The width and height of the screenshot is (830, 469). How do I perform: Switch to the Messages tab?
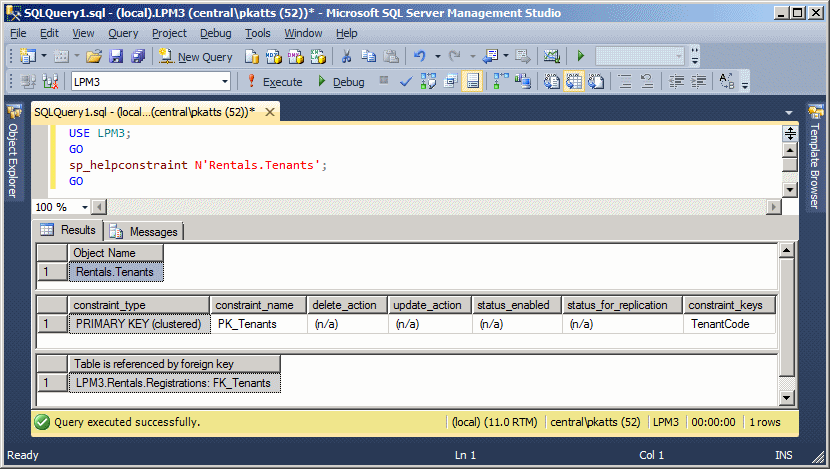point(144,232)
